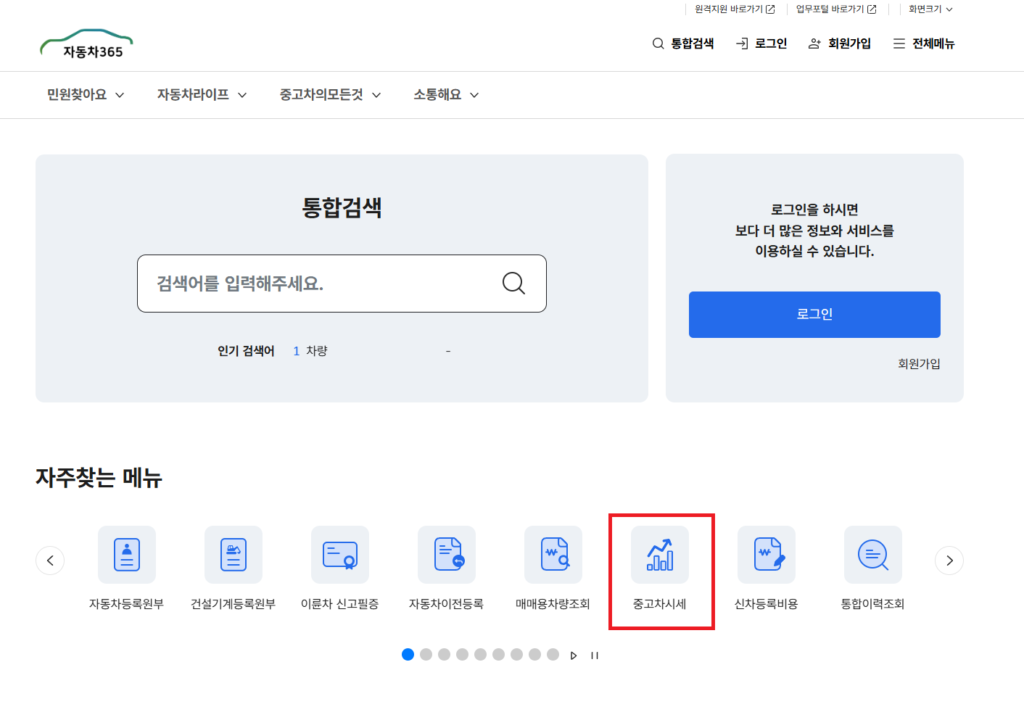The image size is (1024, 707).
Task: Expand the 민원찾아요 menu
Action: click(x=85, y=95)
